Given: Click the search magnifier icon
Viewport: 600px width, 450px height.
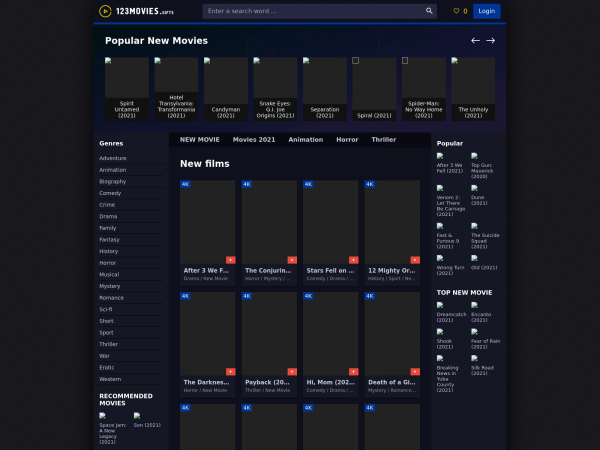Looking at the screenshot, I should pyautogui.click(x=429, y=11).
